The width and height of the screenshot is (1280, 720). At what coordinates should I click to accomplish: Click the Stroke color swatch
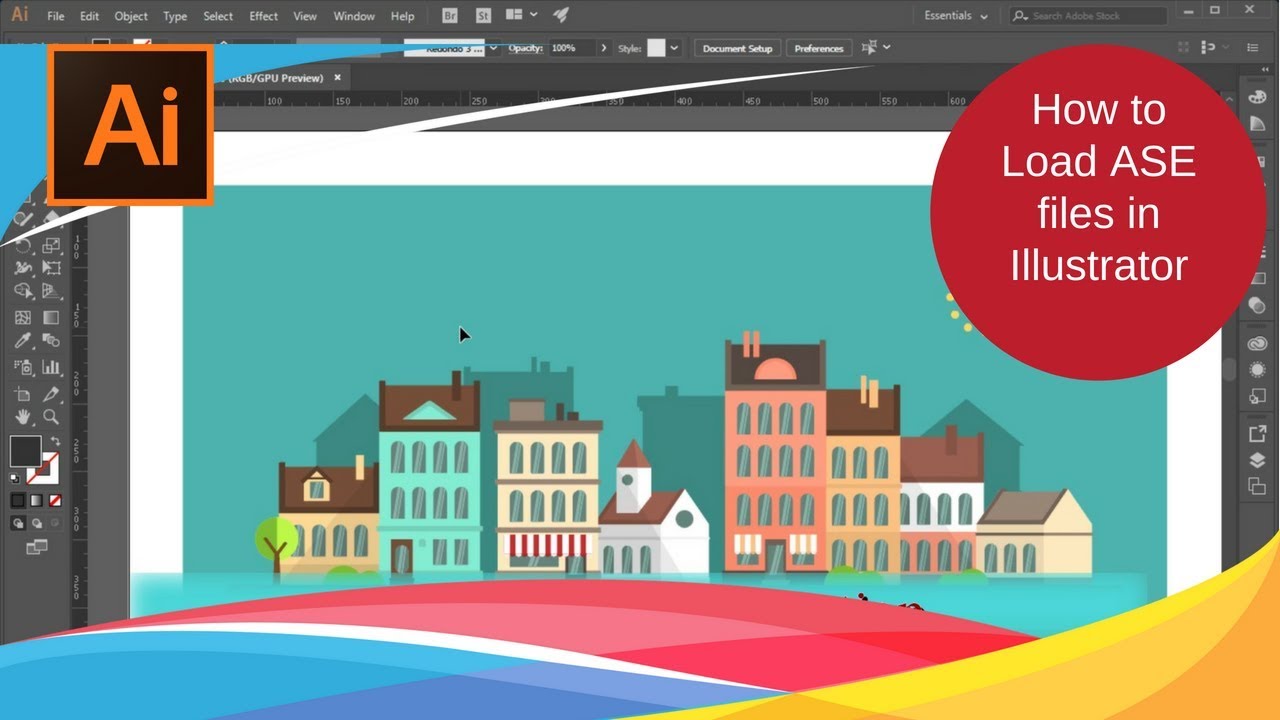coord(45,467)
